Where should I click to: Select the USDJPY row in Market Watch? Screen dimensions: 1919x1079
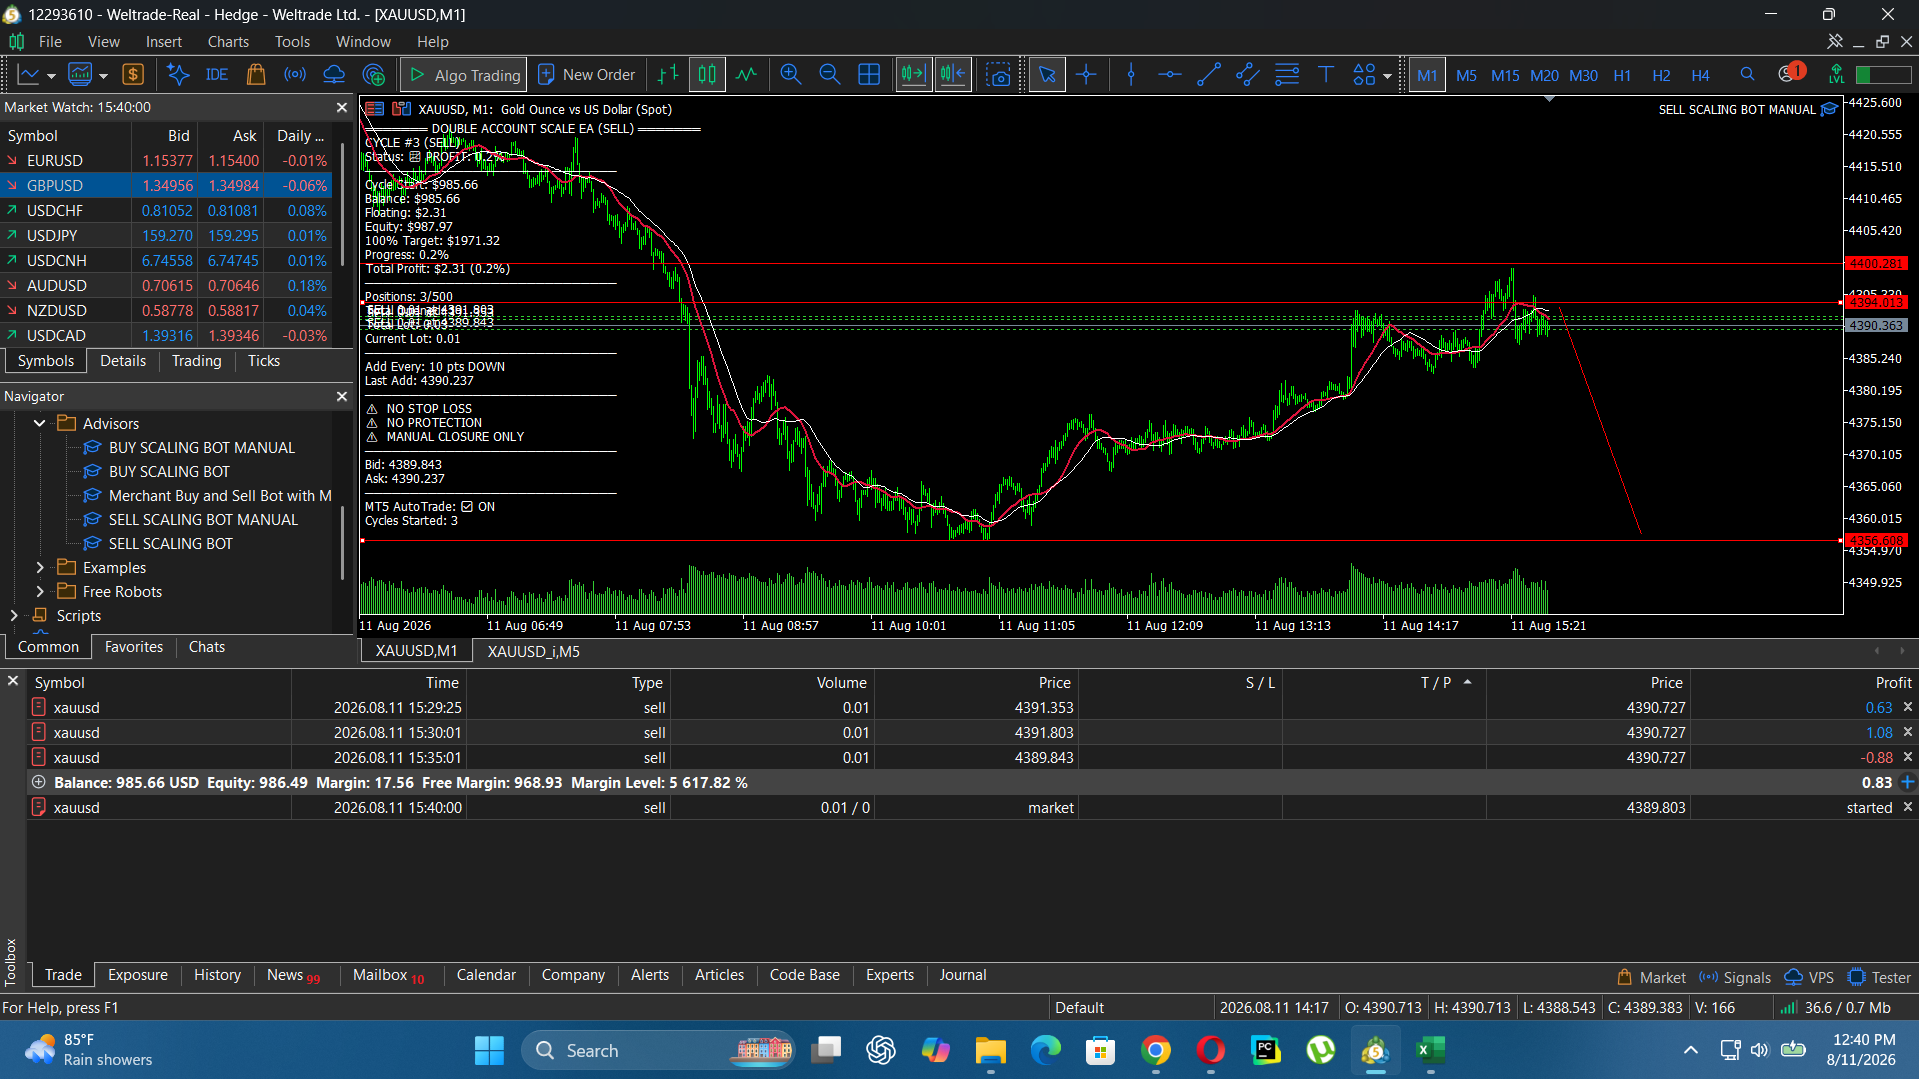point(166,236)
